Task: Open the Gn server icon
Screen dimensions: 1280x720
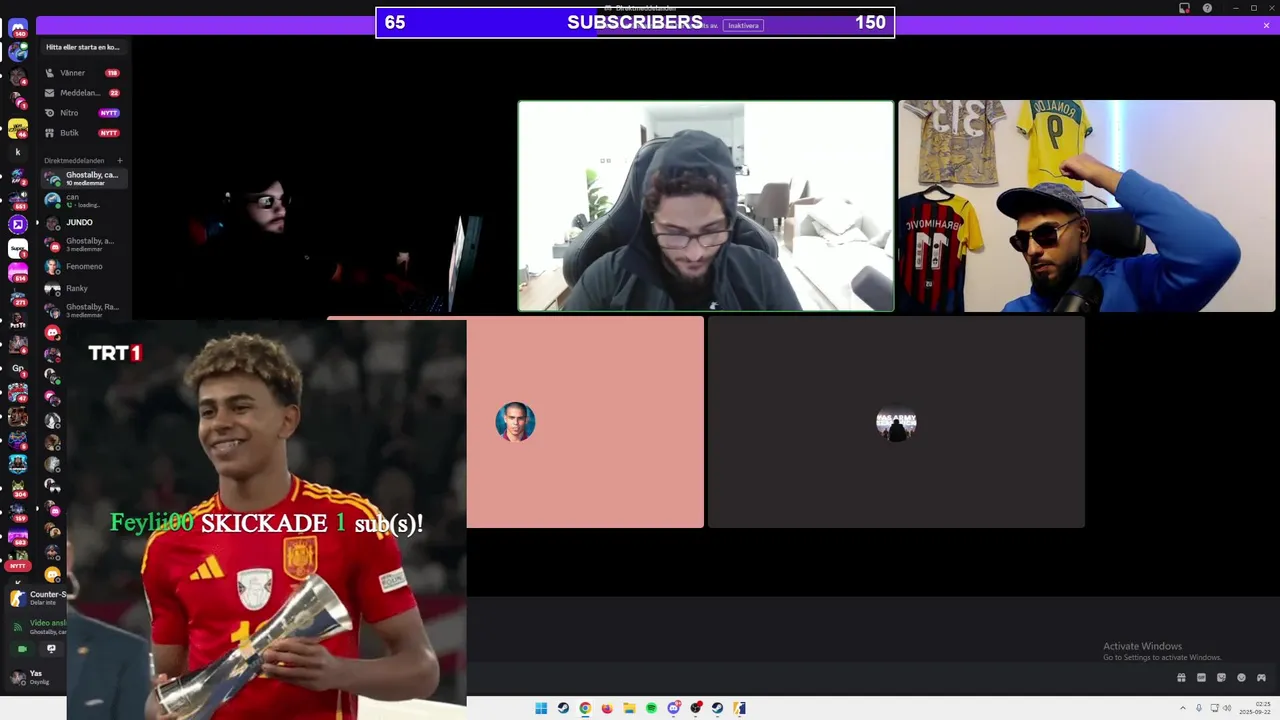Action: tap(17, 368)
